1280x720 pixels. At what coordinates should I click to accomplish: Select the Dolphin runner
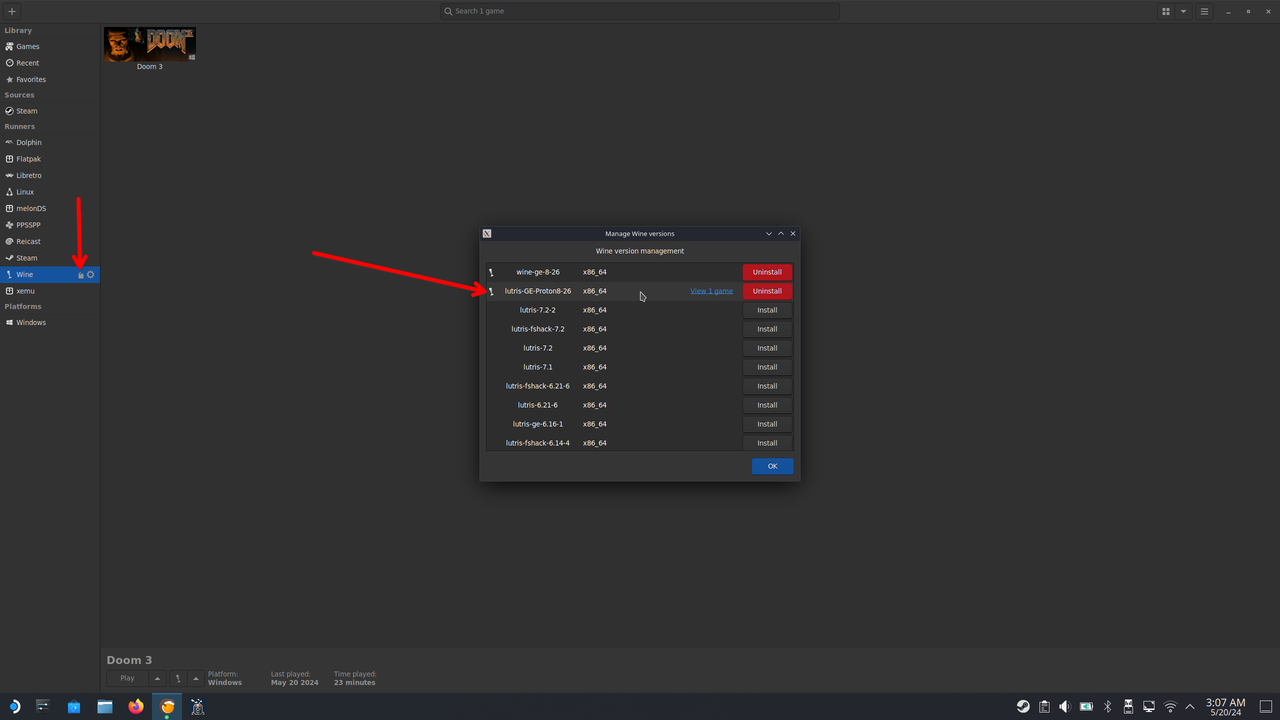coord(50,142)
